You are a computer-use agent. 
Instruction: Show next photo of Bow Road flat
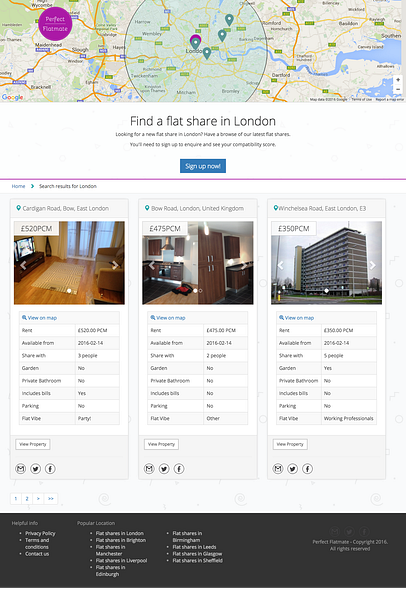[x=243, y=265]
